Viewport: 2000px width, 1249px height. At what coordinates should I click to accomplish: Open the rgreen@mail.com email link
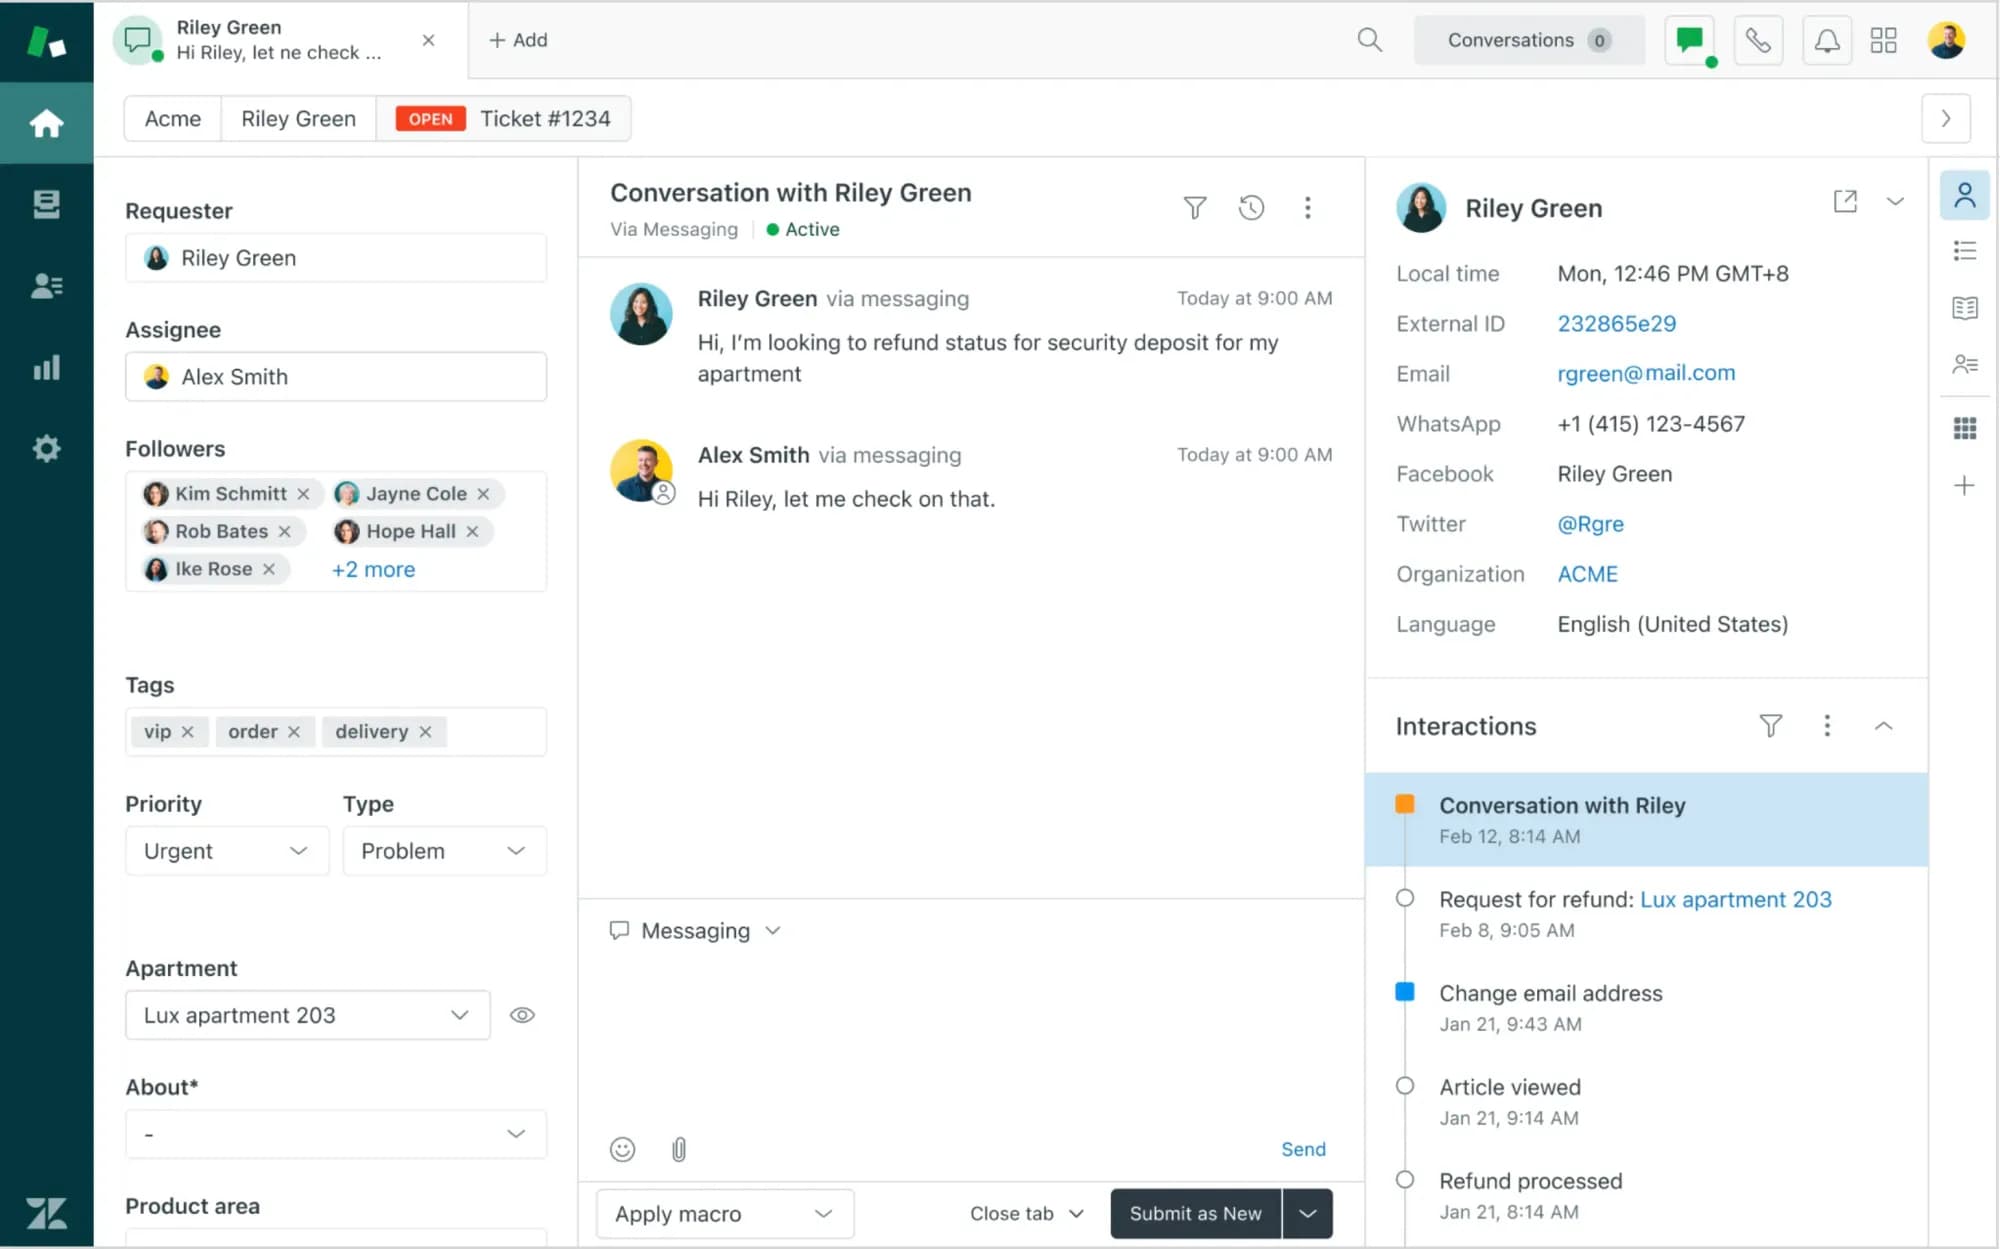pos(1646,373)
